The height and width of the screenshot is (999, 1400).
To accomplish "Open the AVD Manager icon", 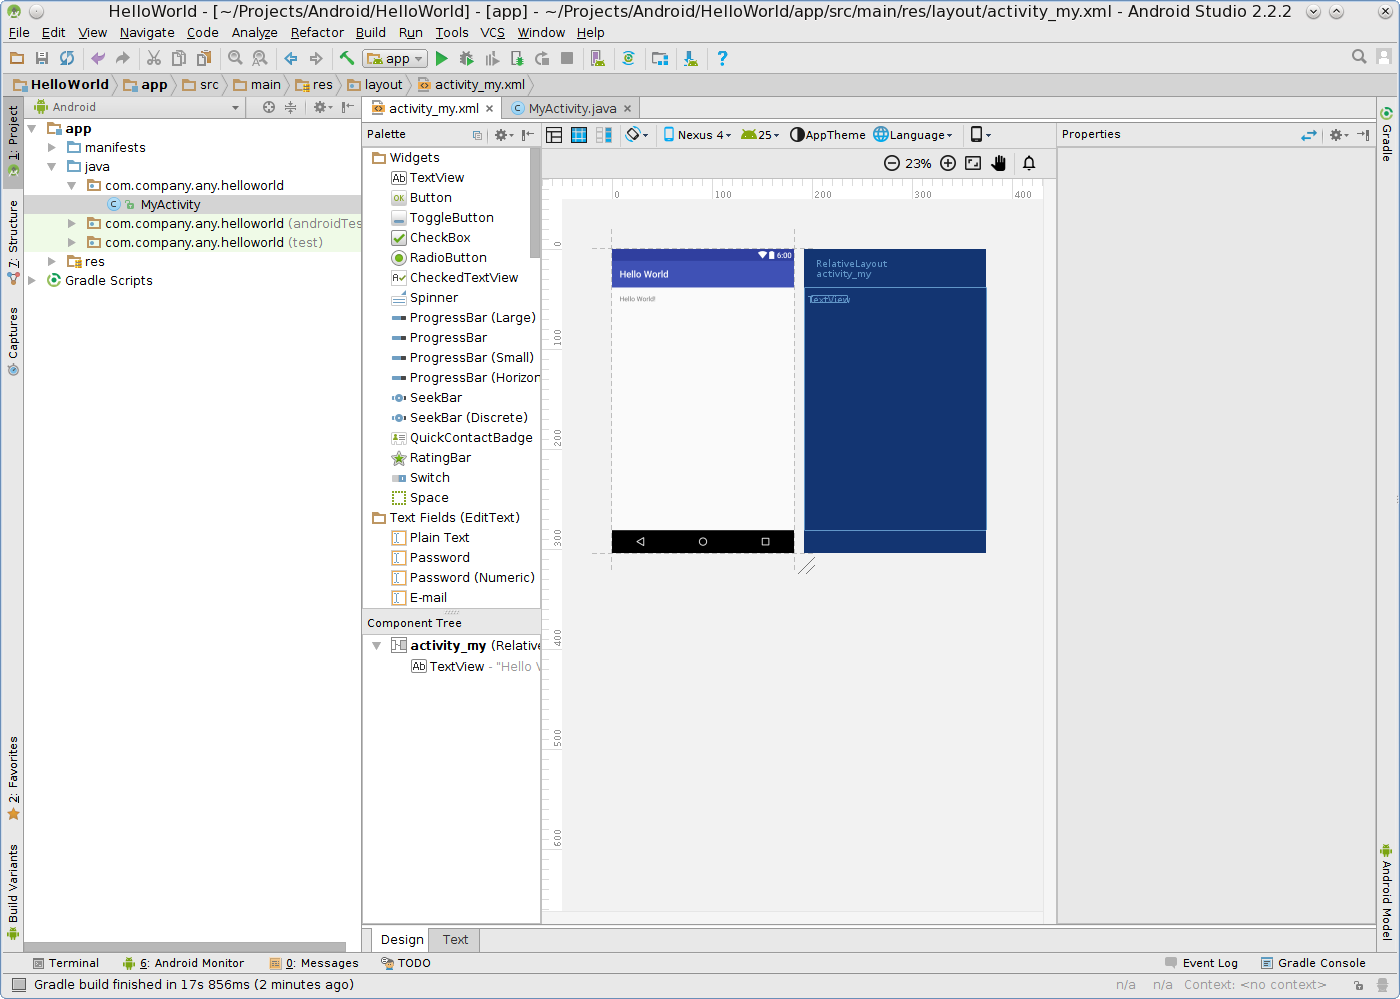I will click(x=598, y=58).
